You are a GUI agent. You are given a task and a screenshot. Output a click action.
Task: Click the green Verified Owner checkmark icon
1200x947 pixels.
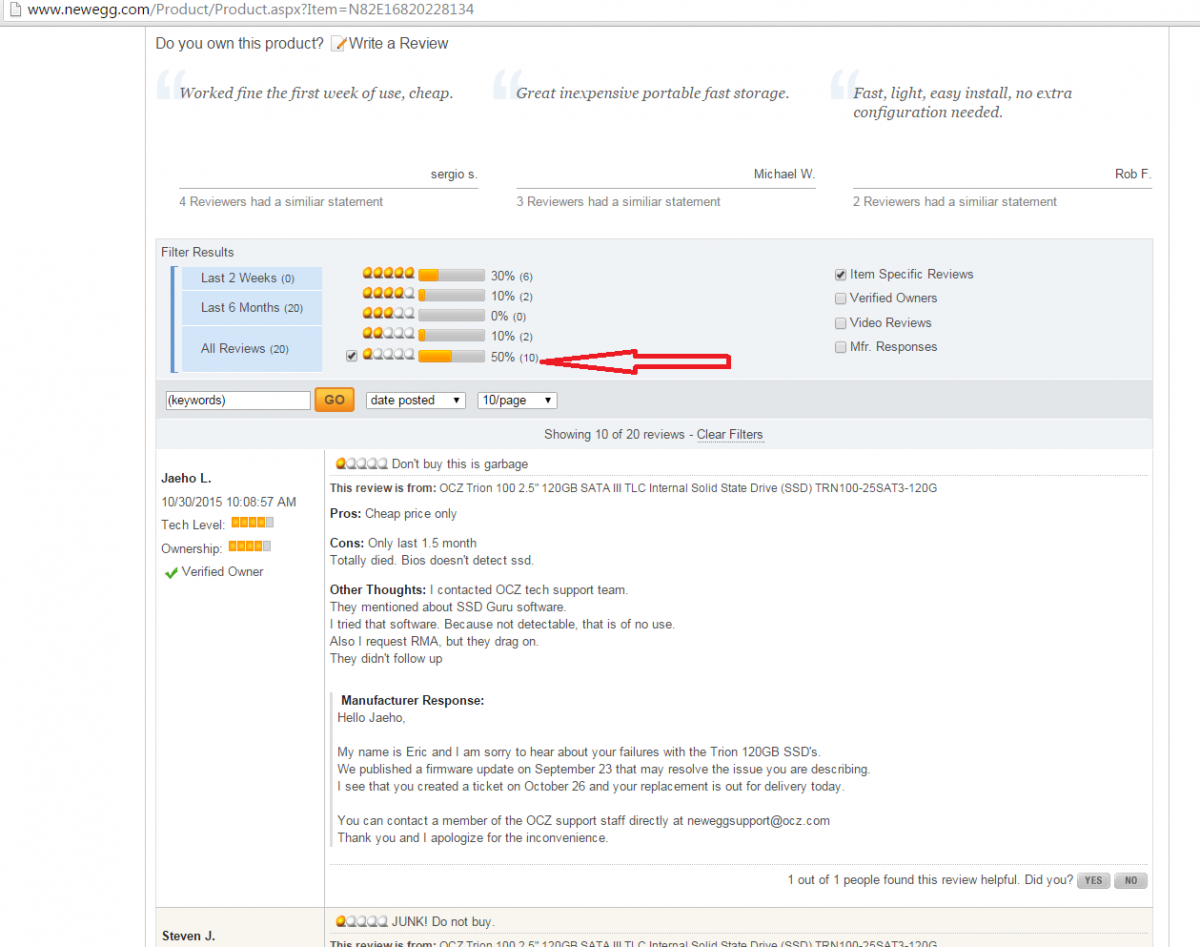point(171,573)
